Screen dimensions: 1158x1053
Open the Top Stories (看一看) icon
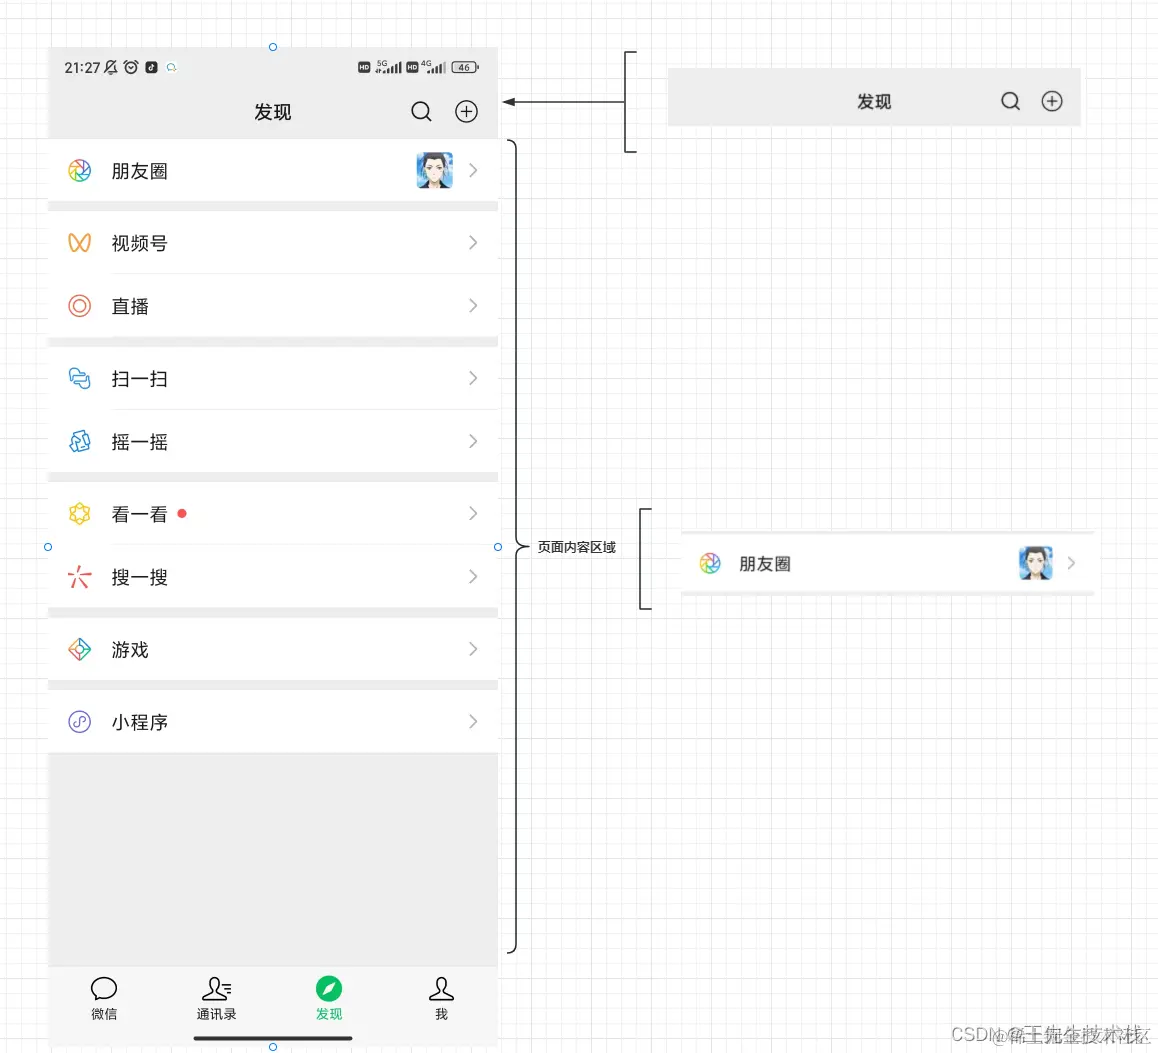(79, 513)
